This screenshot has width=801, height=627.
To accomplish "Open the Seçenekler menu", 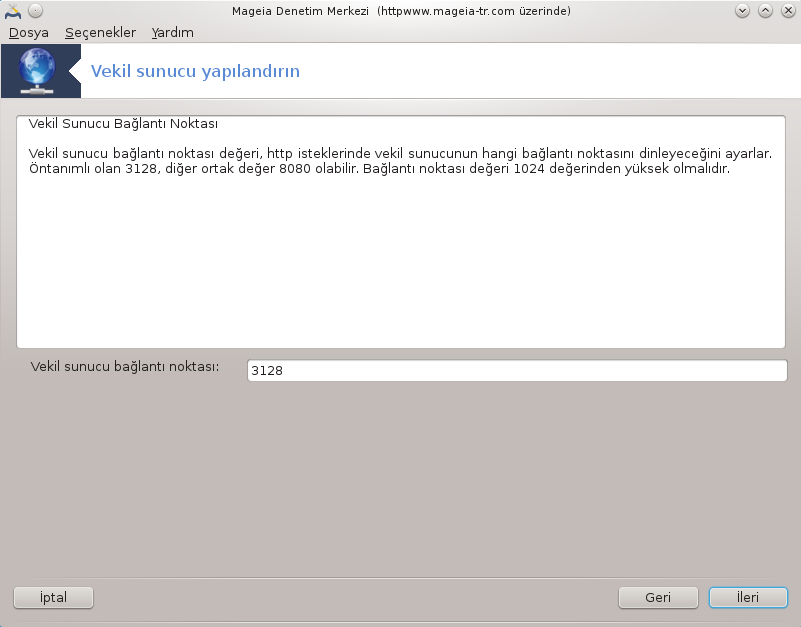I will [100, 33].
